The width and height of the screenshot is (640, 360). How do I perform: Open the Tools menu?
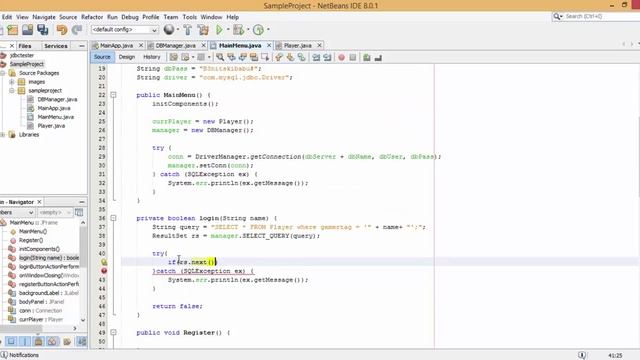[189, 17]
